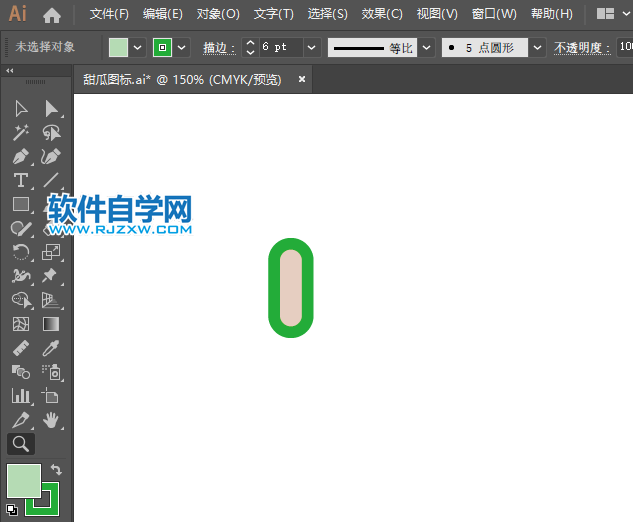
Task: Go to Illustrator home screen
Action: coord(52,15)
